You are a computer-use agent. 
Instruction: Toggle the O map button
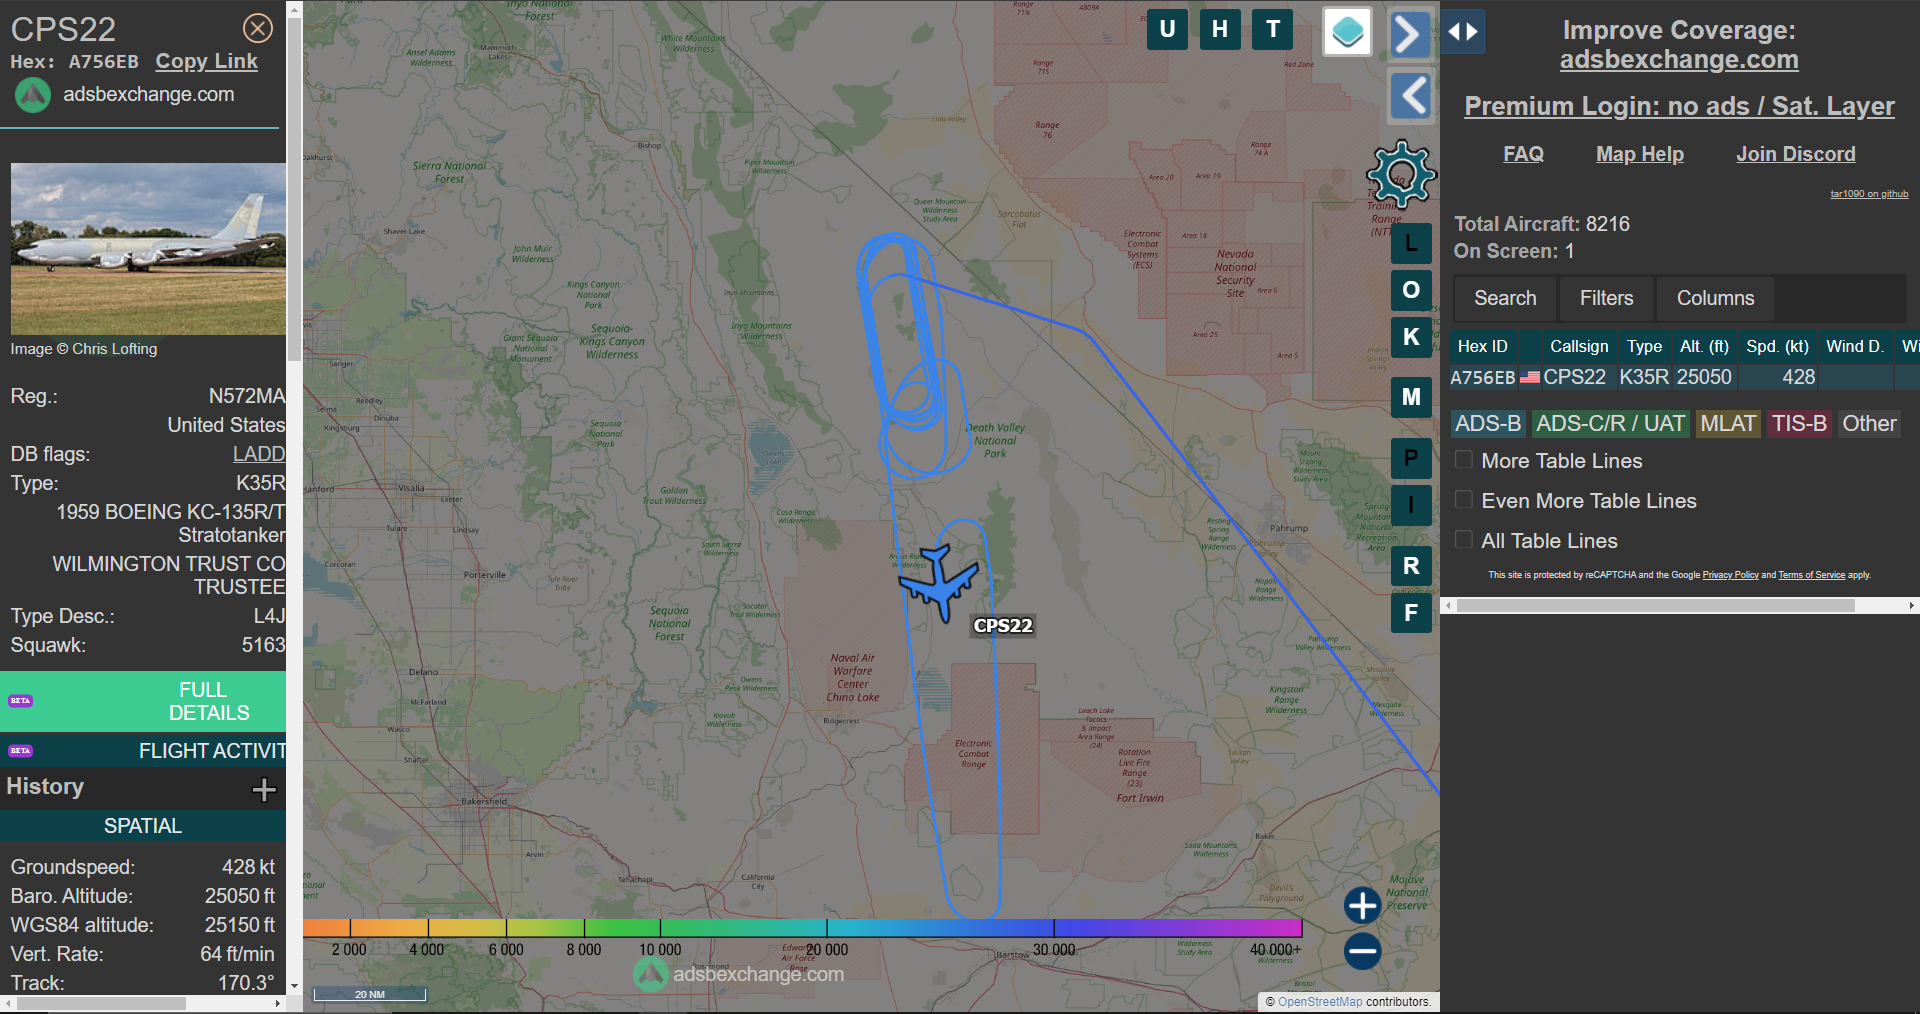[x=1411, y=290]
